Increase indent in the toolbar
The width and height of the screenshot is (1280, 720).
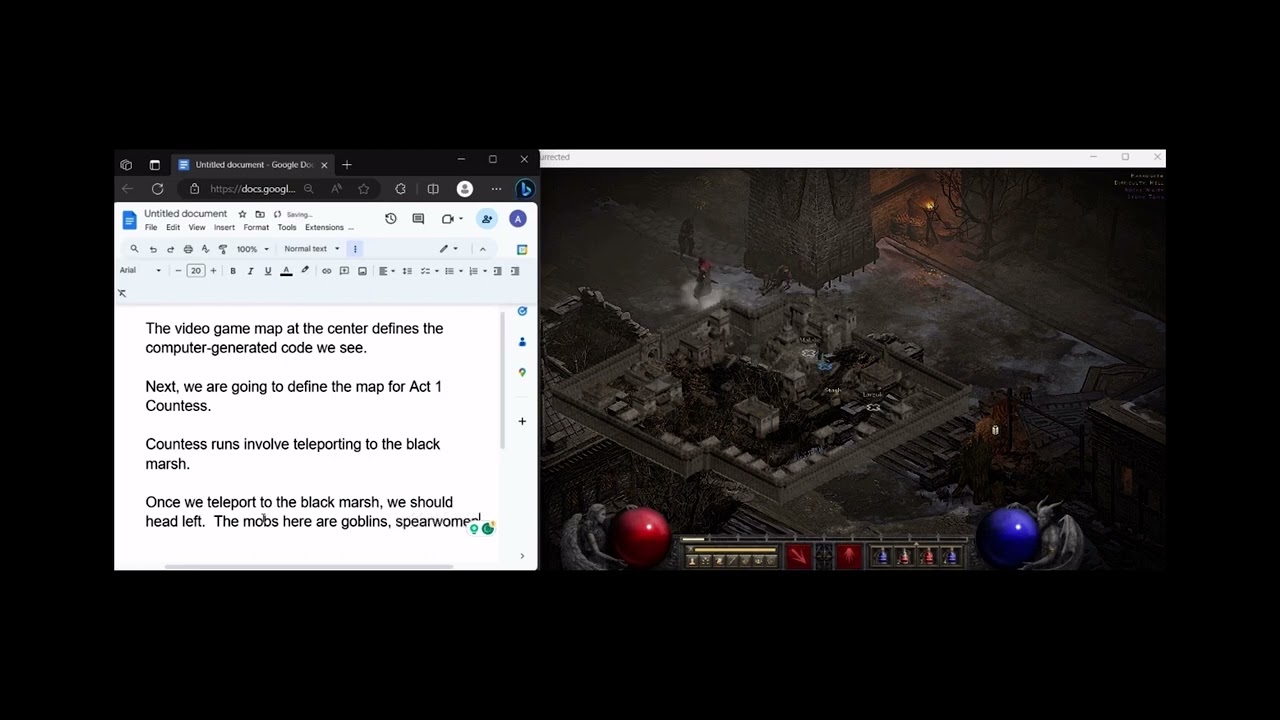(x=515, y=271)
